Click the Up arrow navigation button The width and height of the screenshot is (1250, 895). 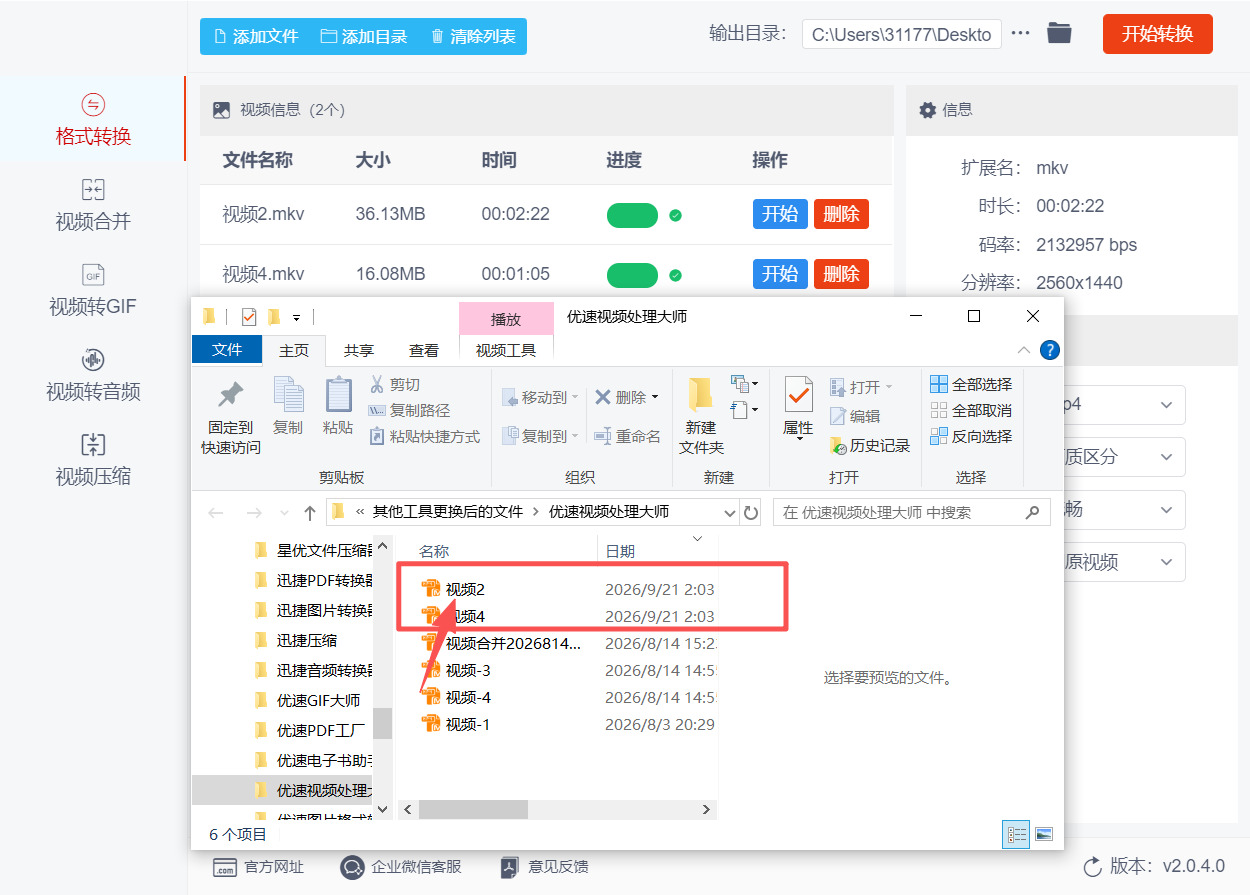pos(310,513)
